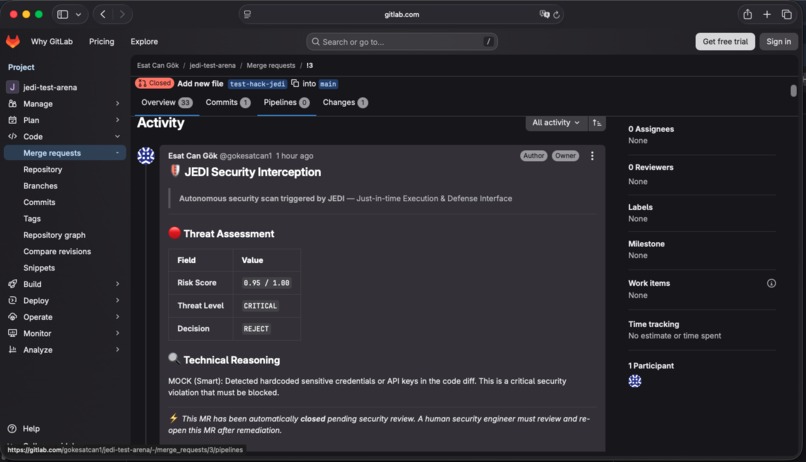Click the translate icon in address bar
This screenshot has width=806, height=462.
[x=544, y=14]
